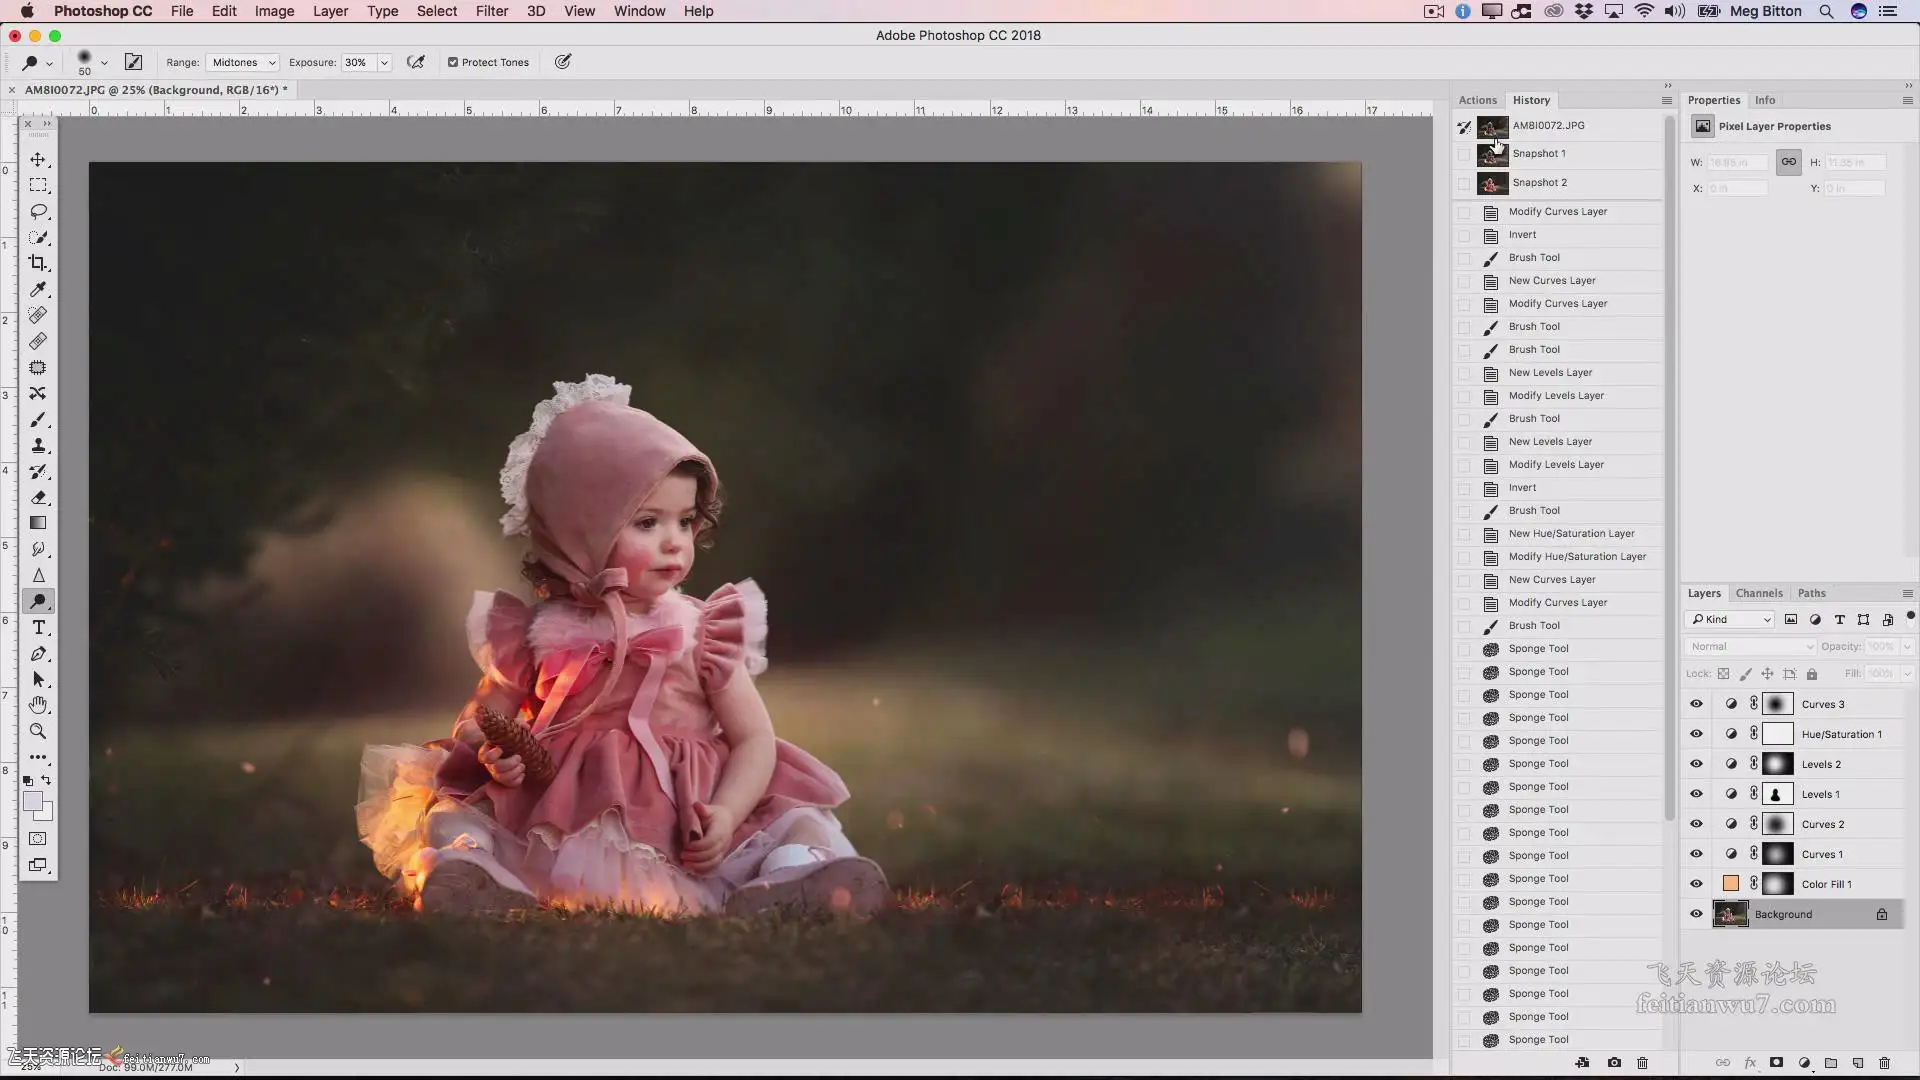Viewport: 1920px width, 1080px height.
Task: Select the Horizontal Type tool
Action: click(38, 628)
